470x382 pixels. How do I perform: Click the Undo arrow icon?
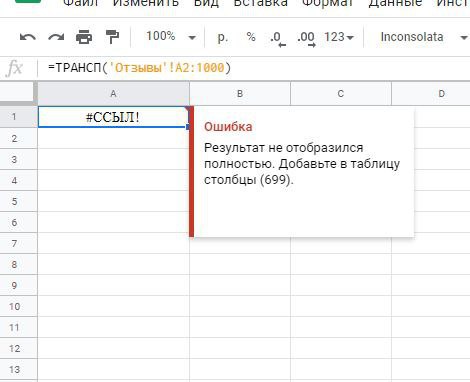coord(28,37)
